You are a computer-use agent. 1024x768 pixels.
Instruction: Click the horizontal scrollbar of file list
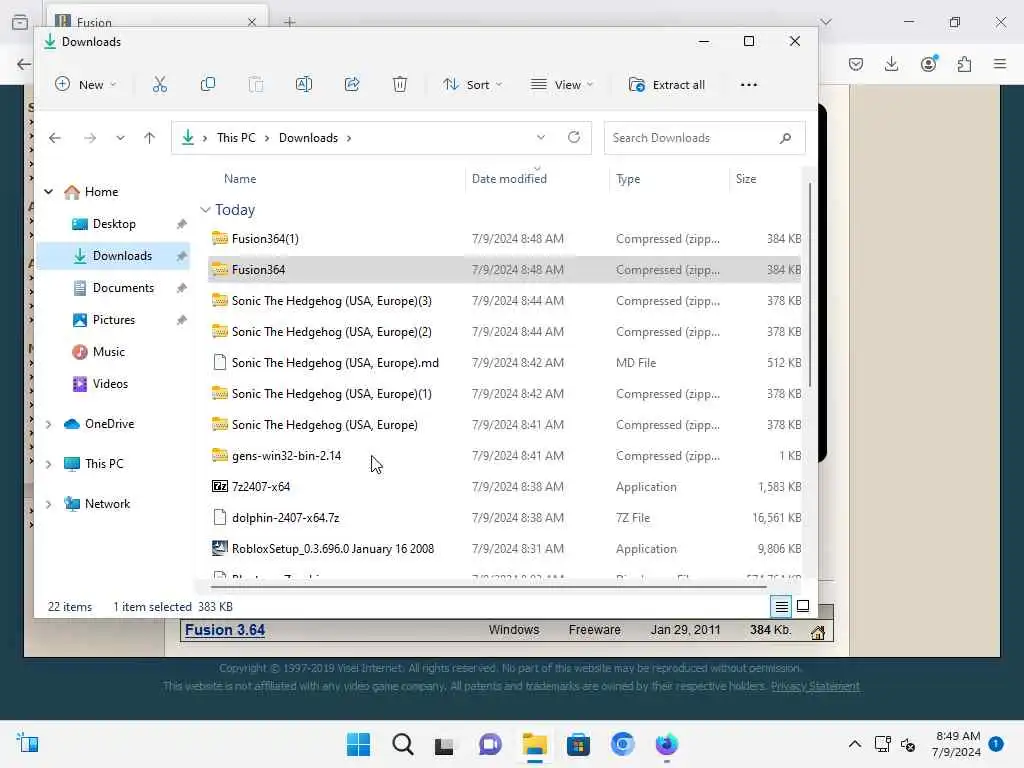pyautogui.click(x=488, y=586)
